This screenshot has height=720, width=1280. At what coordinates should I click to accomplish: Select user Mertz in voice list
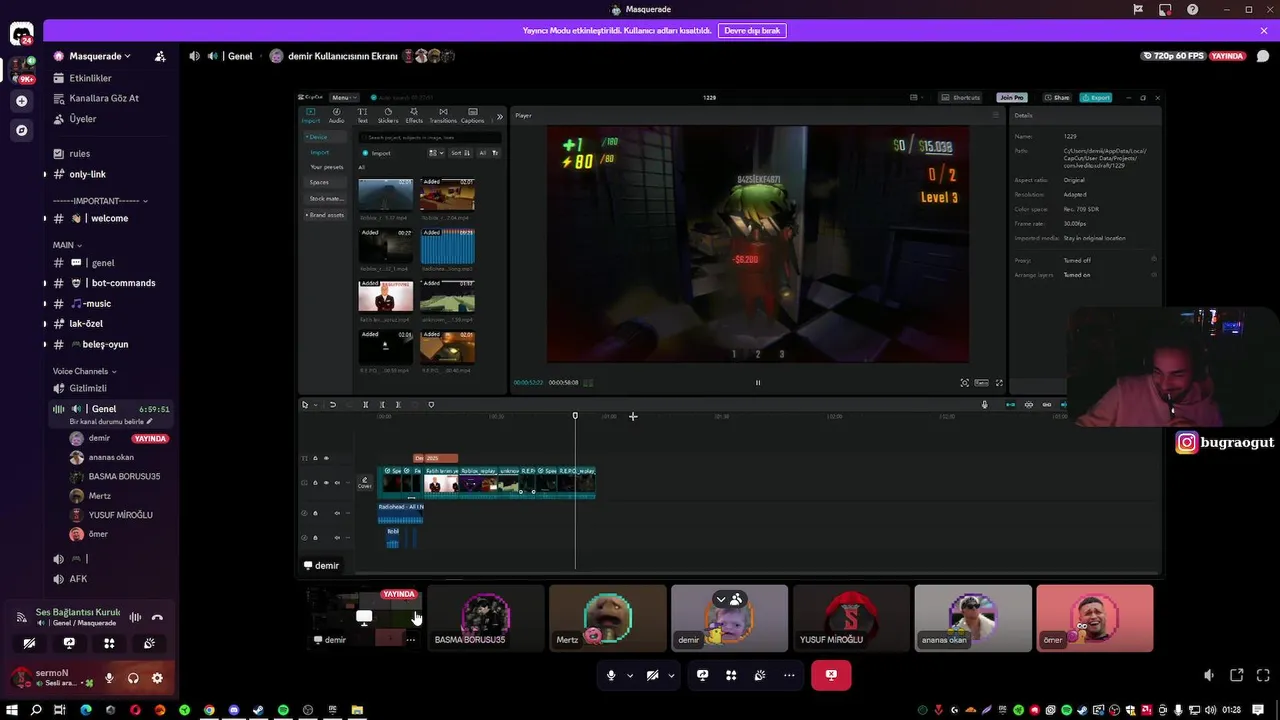click(x=99, y=495)
